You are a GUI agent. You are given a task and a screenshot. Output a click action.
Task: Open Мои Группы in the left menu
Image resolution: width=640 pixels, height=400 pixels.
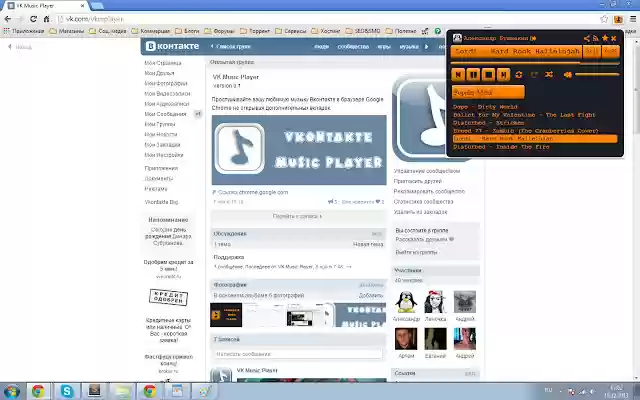click(x=160, y=124)
